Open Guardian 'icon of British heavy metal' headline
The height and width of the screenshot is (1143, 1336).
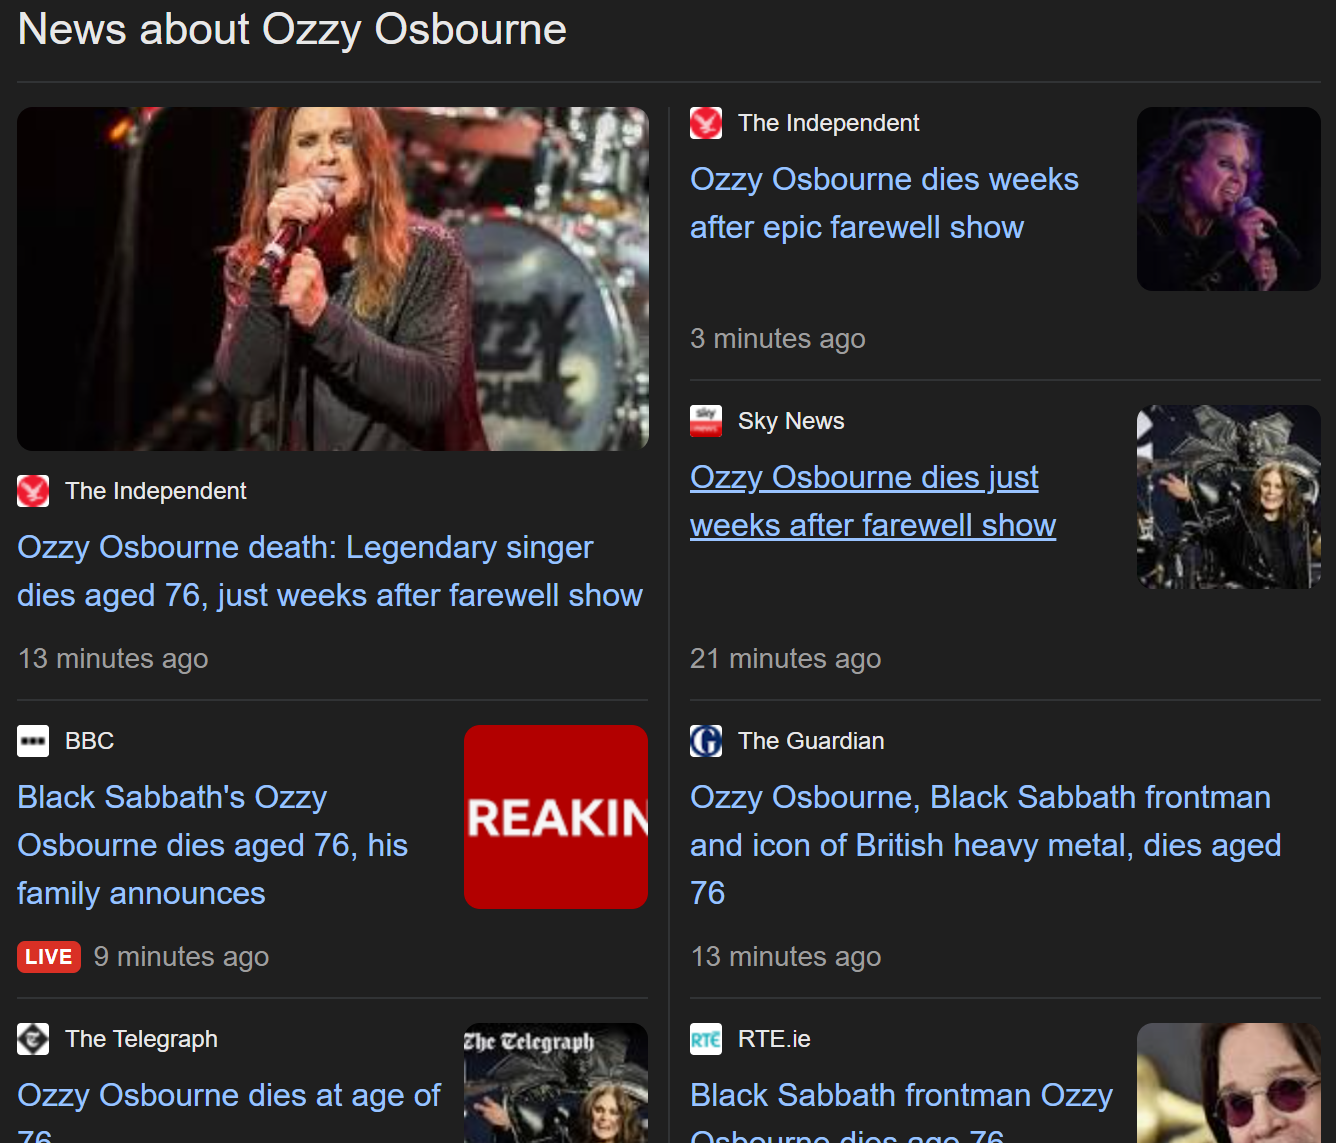(985, 845)
